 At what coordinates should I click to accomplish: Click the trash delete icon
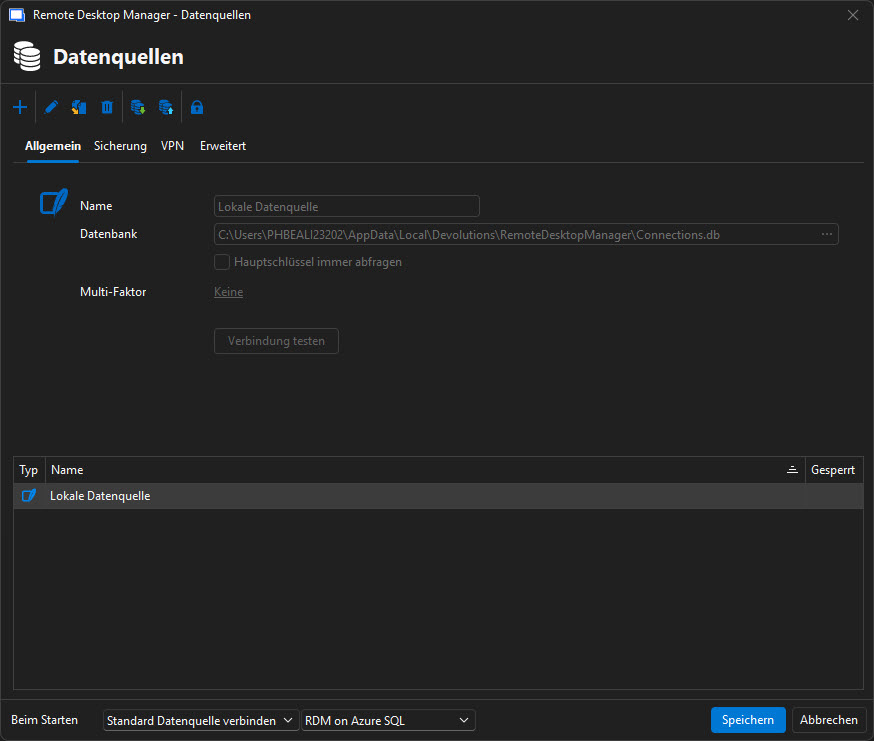pyautogui.click(x=107, y=107)
